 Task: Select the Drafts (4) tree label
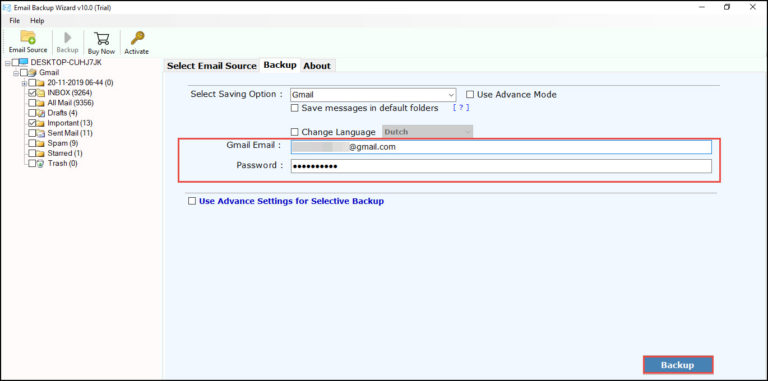click(x=62, y=113)
